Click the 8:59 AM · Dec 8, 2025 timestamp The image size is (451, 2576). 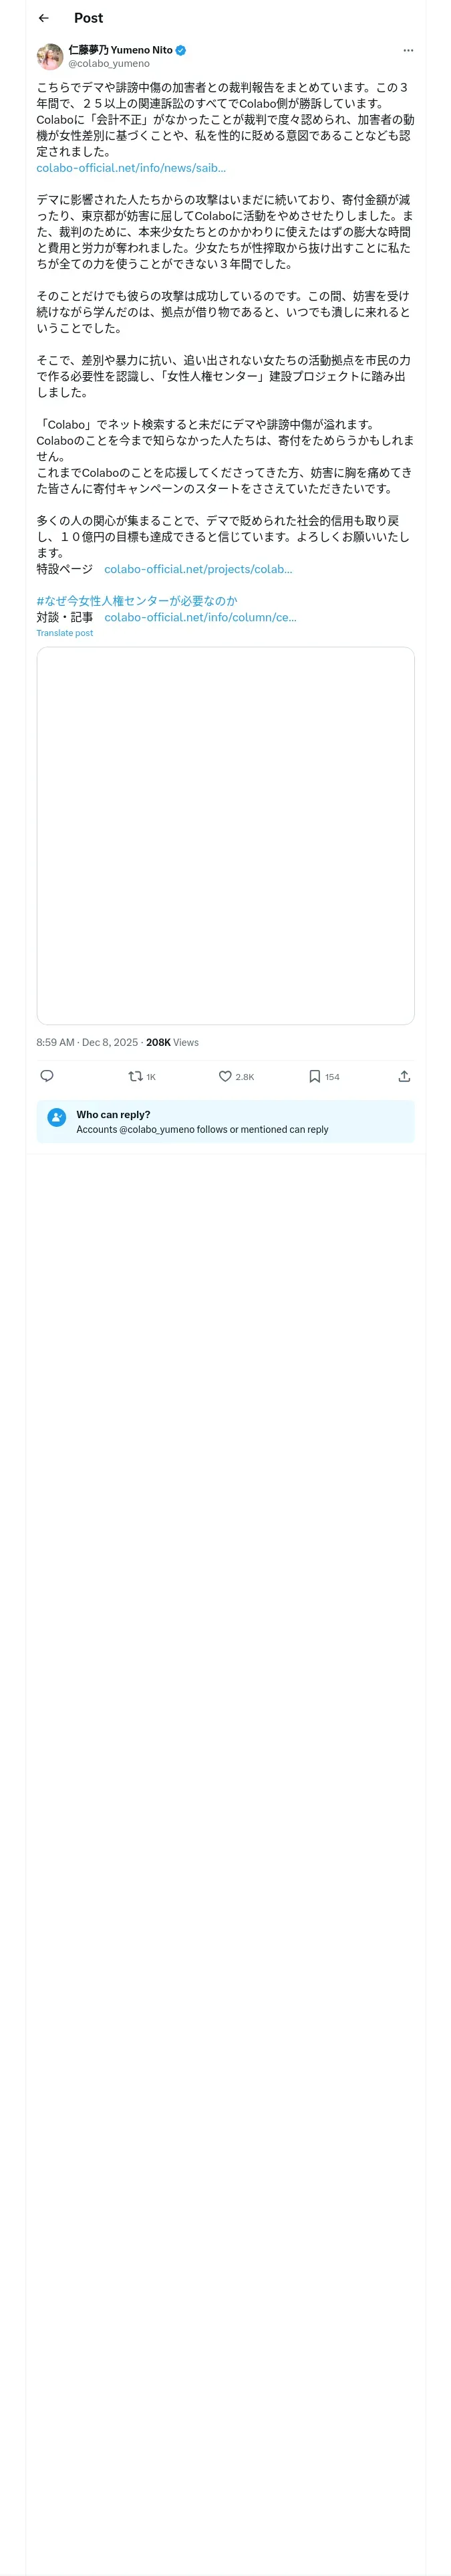point(87,1042)
